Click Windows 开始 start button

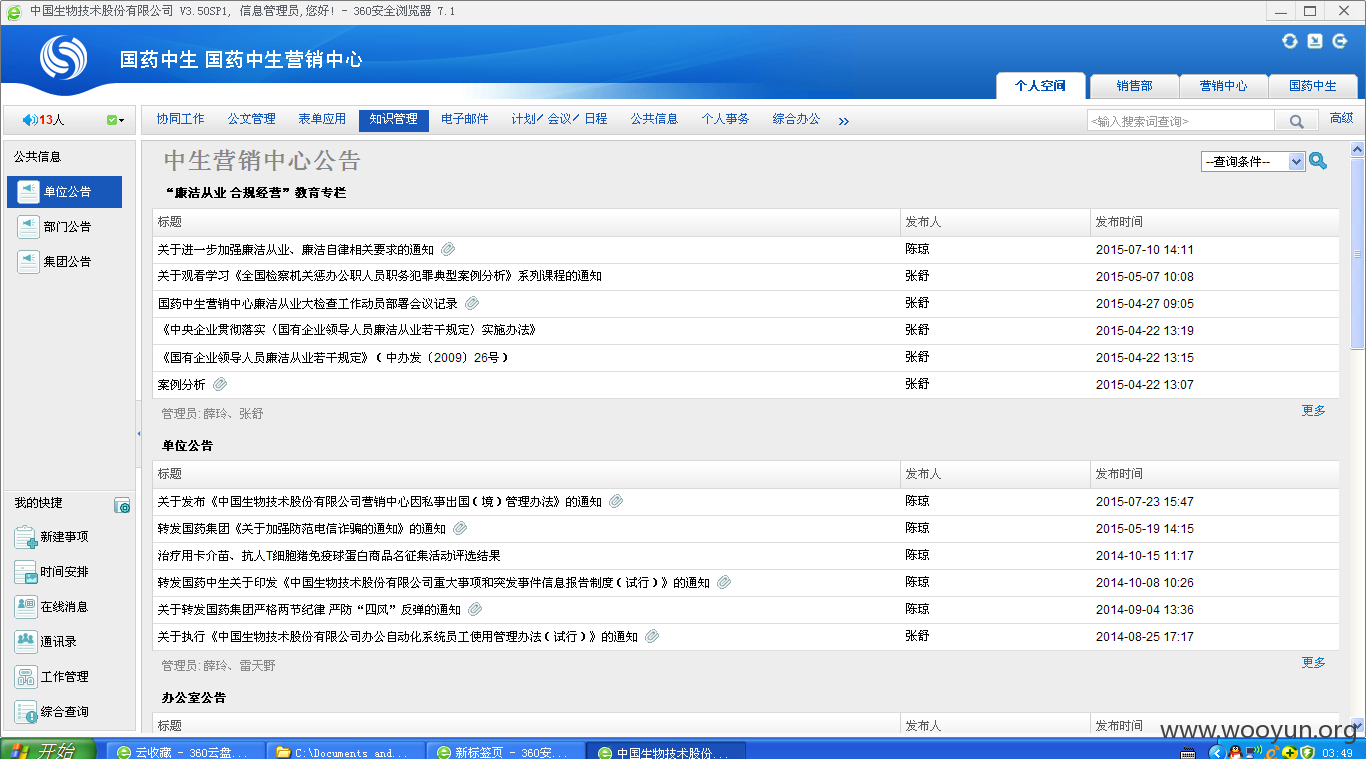(47, 750)
